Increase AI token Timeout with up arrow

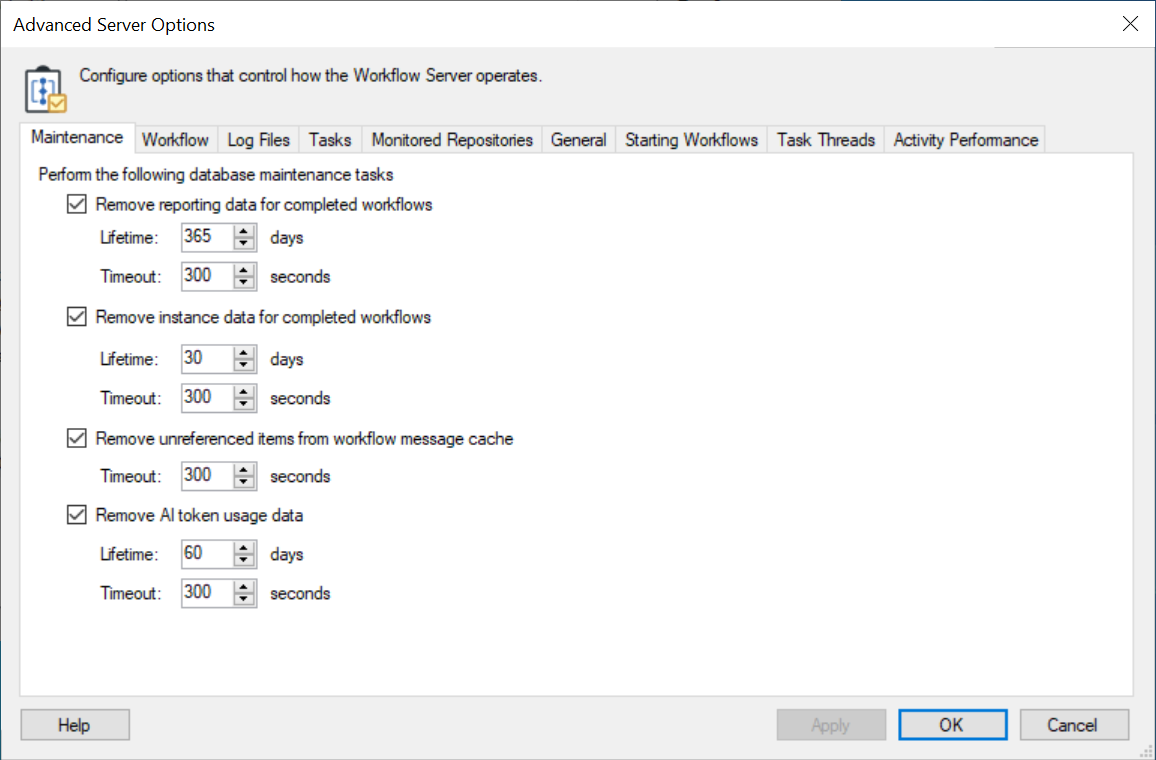244,587
